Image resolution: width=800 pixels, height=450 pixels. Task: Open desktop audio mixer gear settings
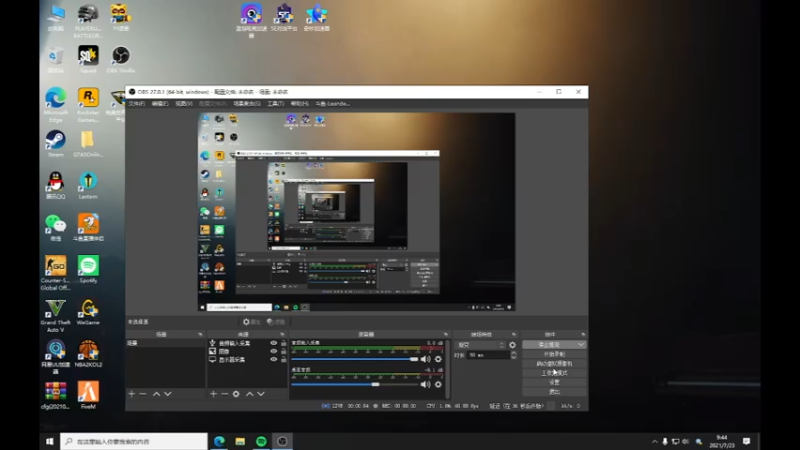coord(438,384)
